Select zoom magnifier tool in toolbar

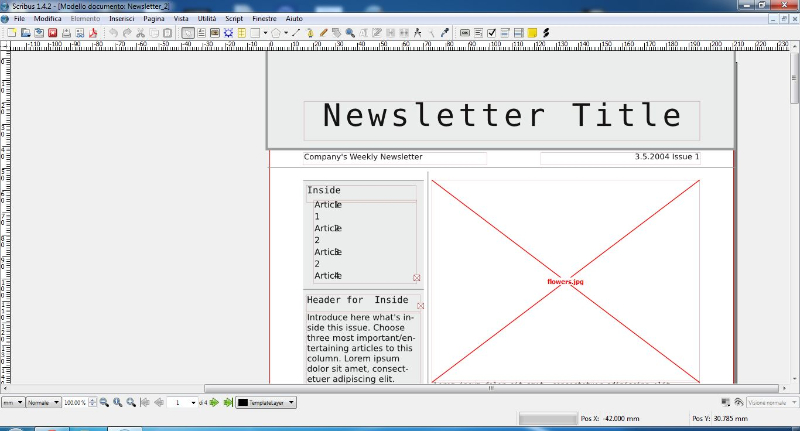(x=350, y=33)
